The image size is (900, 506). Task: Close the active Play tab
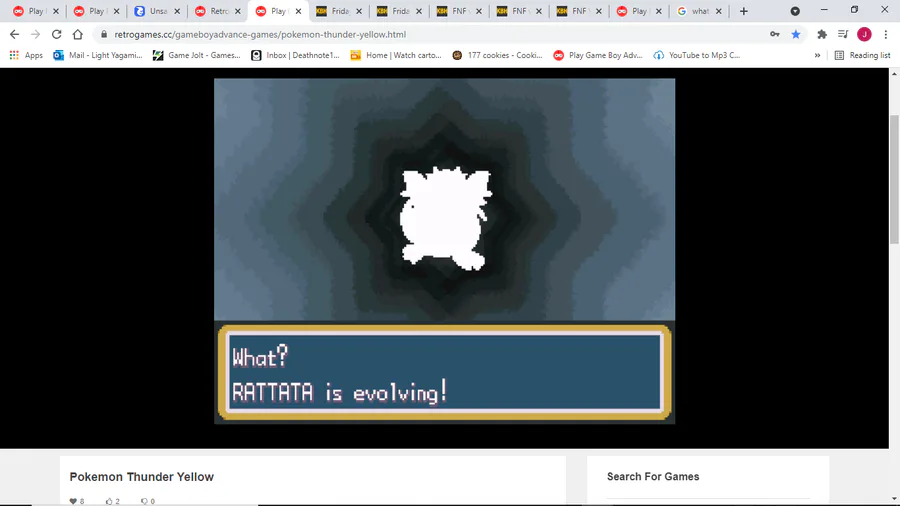(298, 11)
